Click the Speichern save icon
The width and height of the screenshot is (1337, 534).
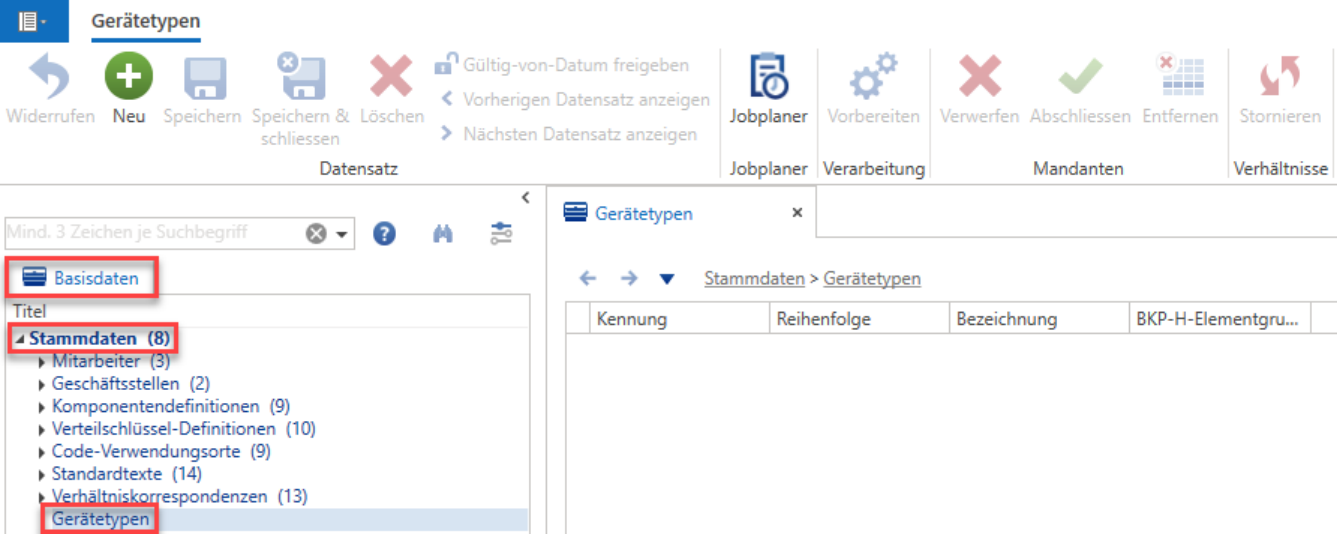[203, 78]
